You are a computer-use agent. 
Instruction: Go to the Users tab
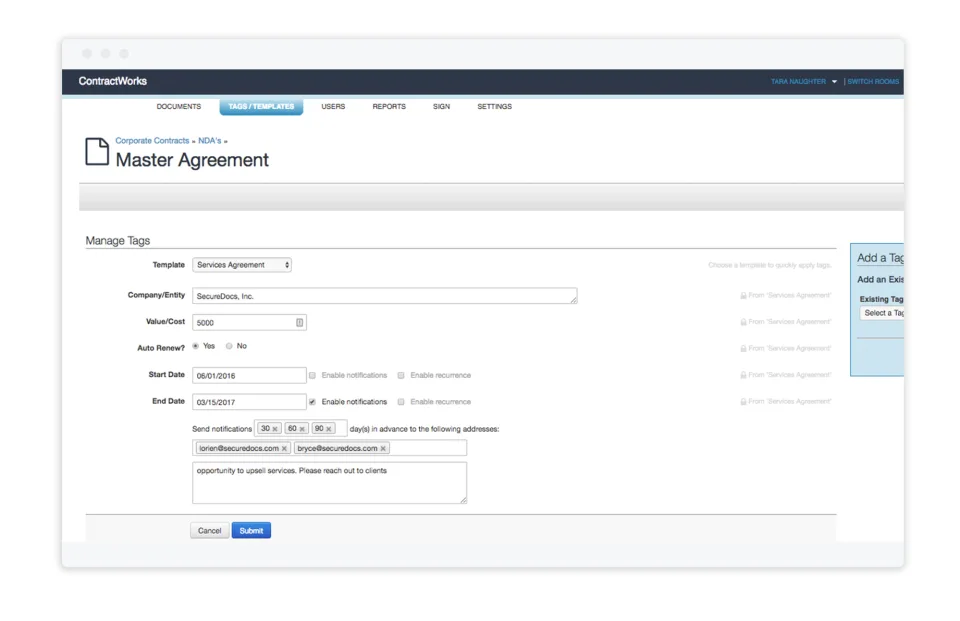[x=333, y=107]
